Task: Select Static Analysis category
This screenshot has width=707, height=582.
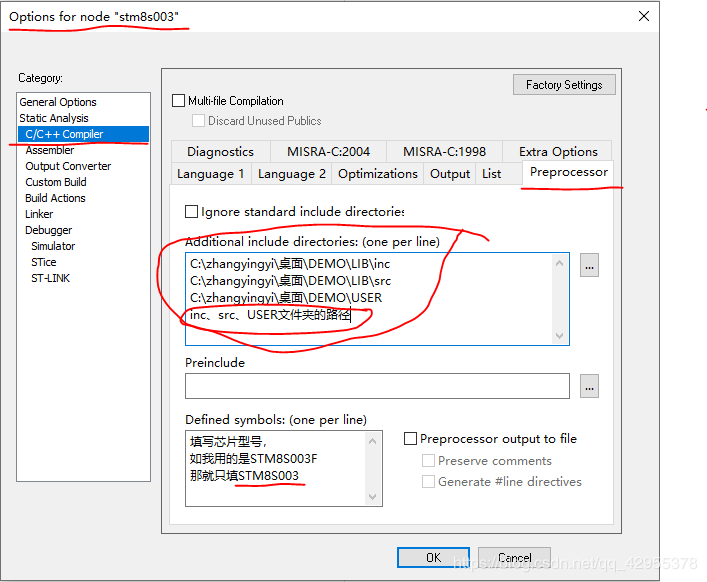Action: click(54, 118)
